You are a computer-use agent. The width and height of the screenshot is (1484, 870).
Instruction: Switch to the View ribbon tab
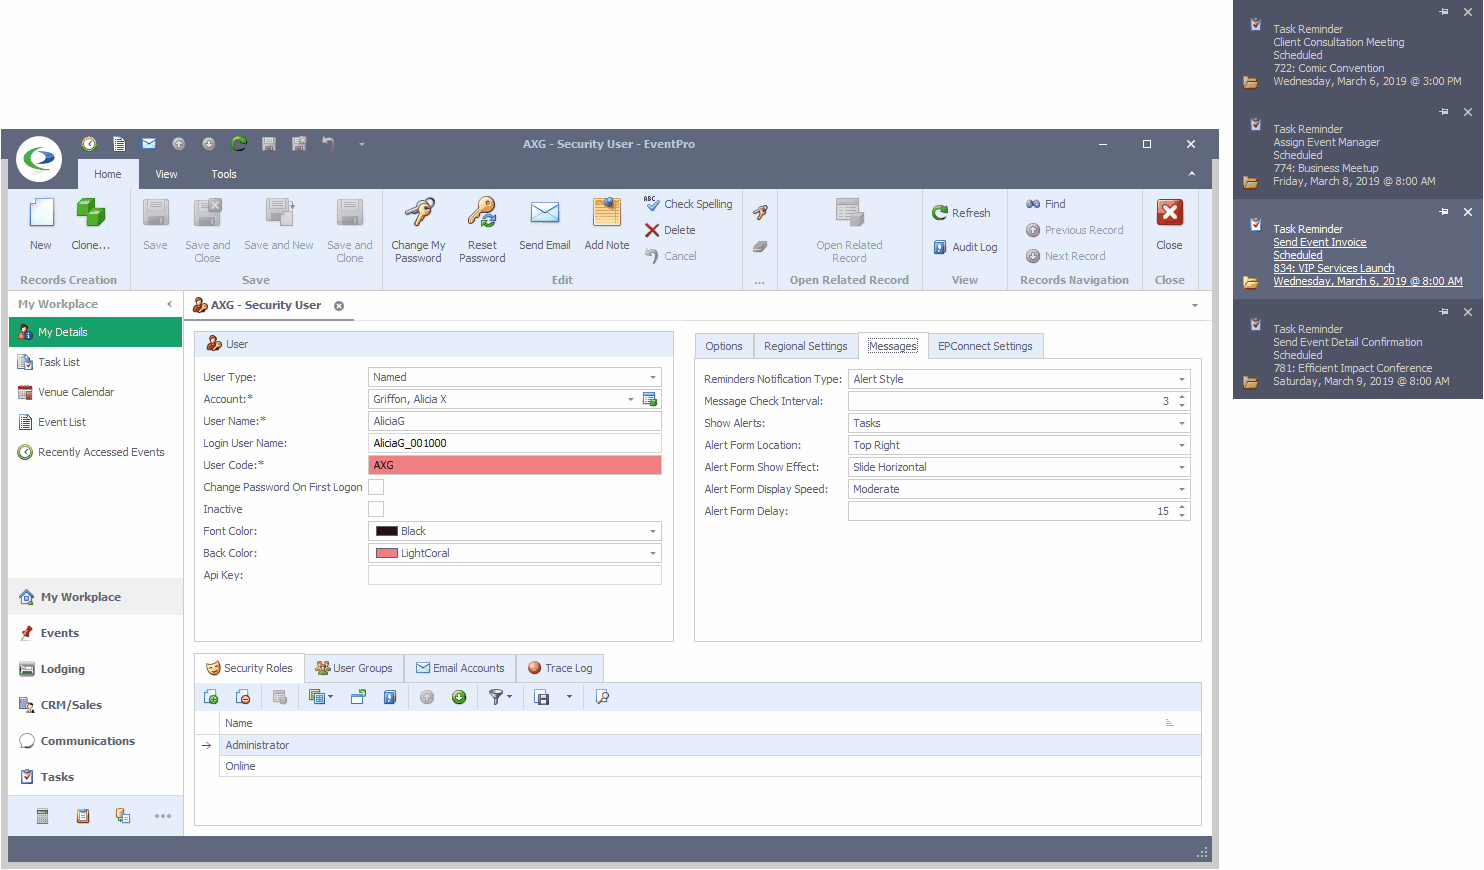166,174
